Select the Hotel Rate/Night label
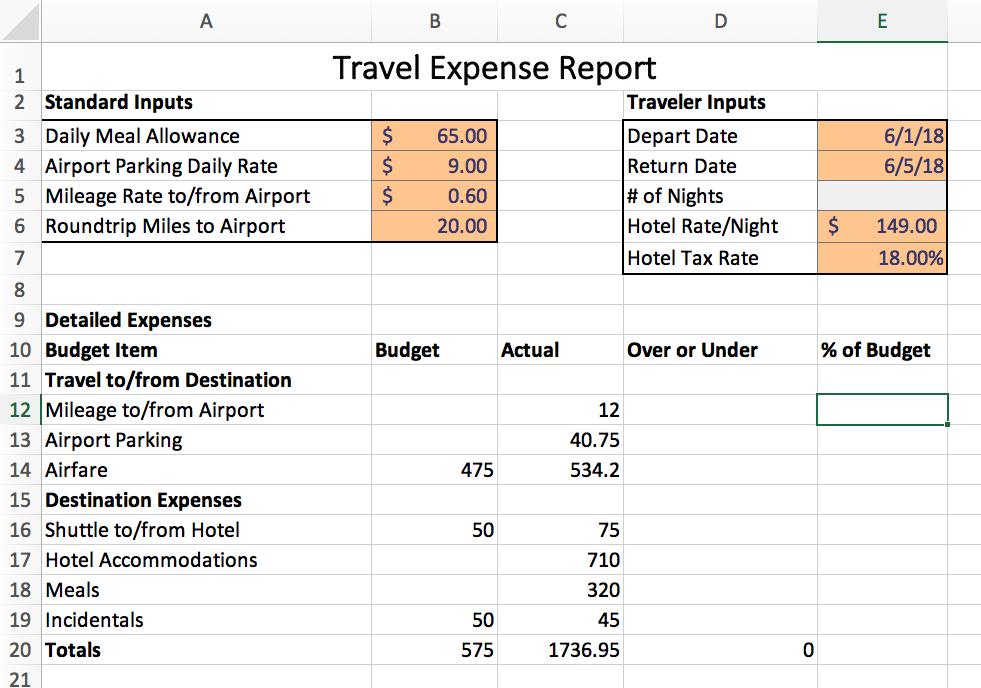 click(720, 226)
